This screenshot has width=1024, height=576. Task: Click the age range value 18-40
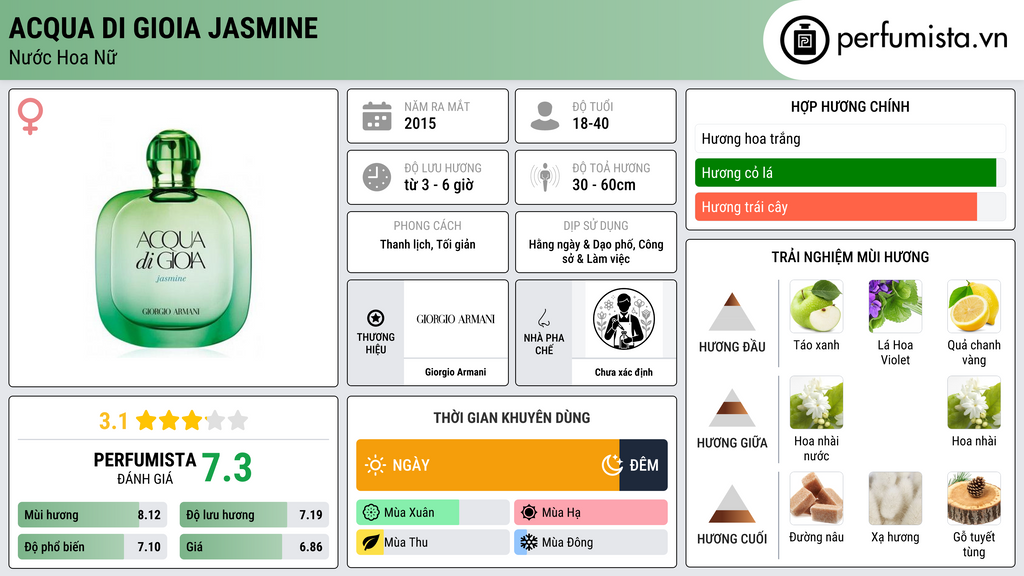590,123
